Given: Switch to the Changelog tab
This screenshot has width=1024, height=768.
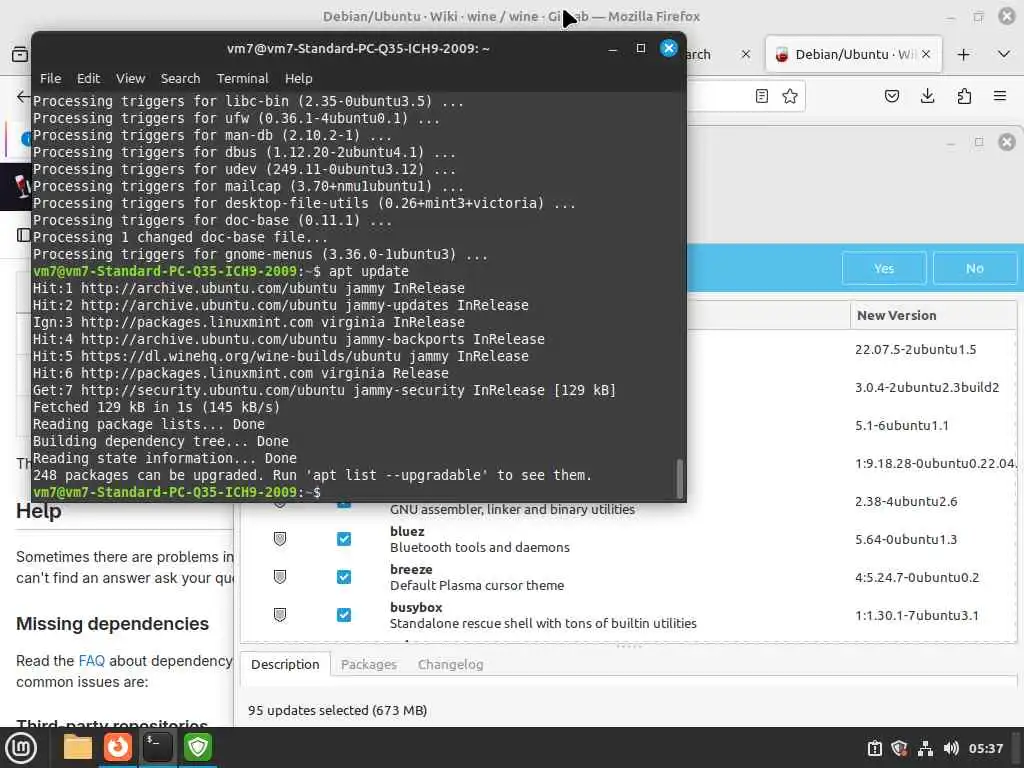Looking at the screenshot, I should click(451, 664).
